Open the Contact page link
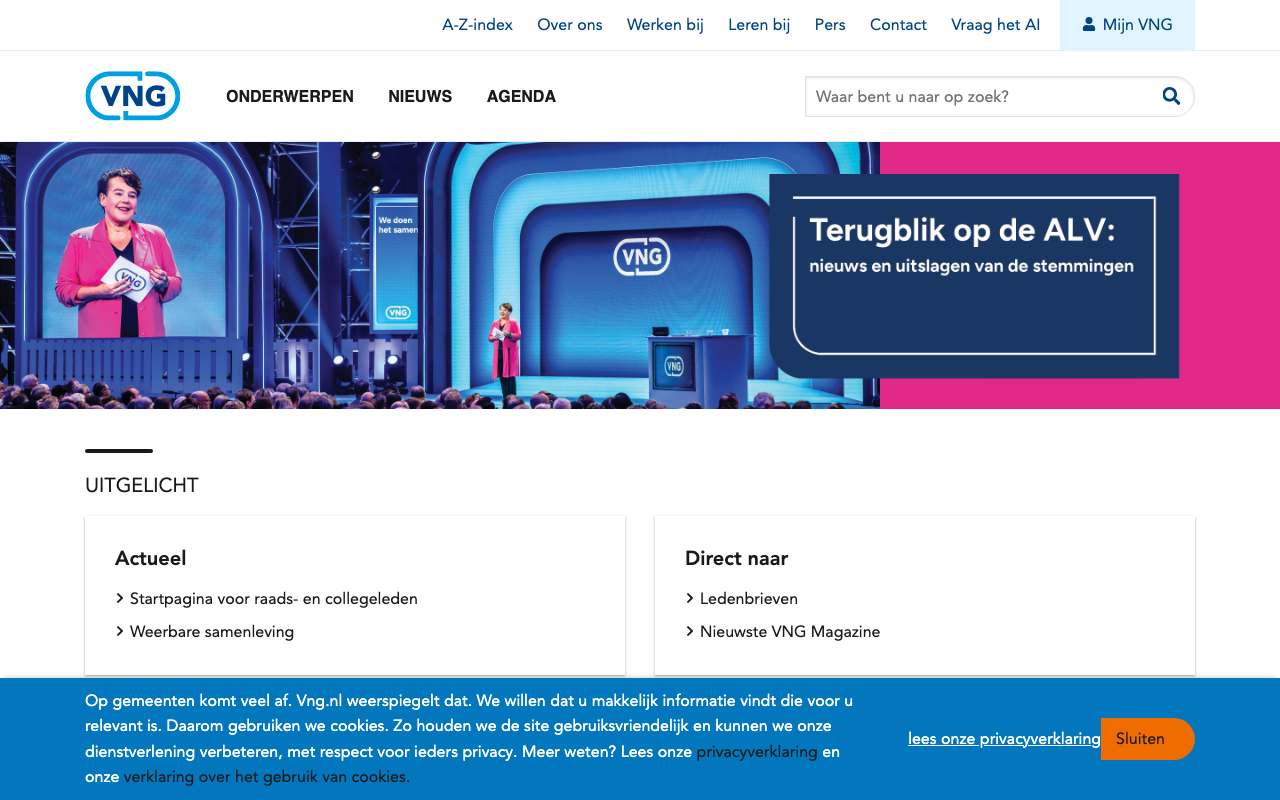 (898, 25)
